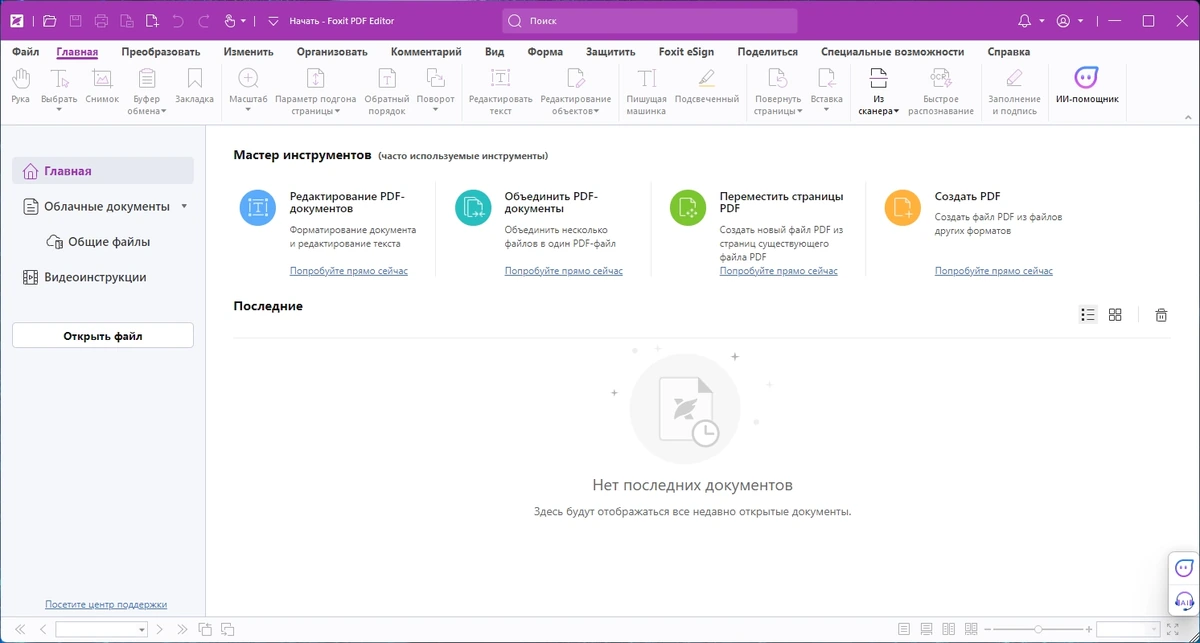The height and width of the screenshot is (643, 1200).
Task: Click the Объединить PDF-документы teal icon
Action: 473,208
